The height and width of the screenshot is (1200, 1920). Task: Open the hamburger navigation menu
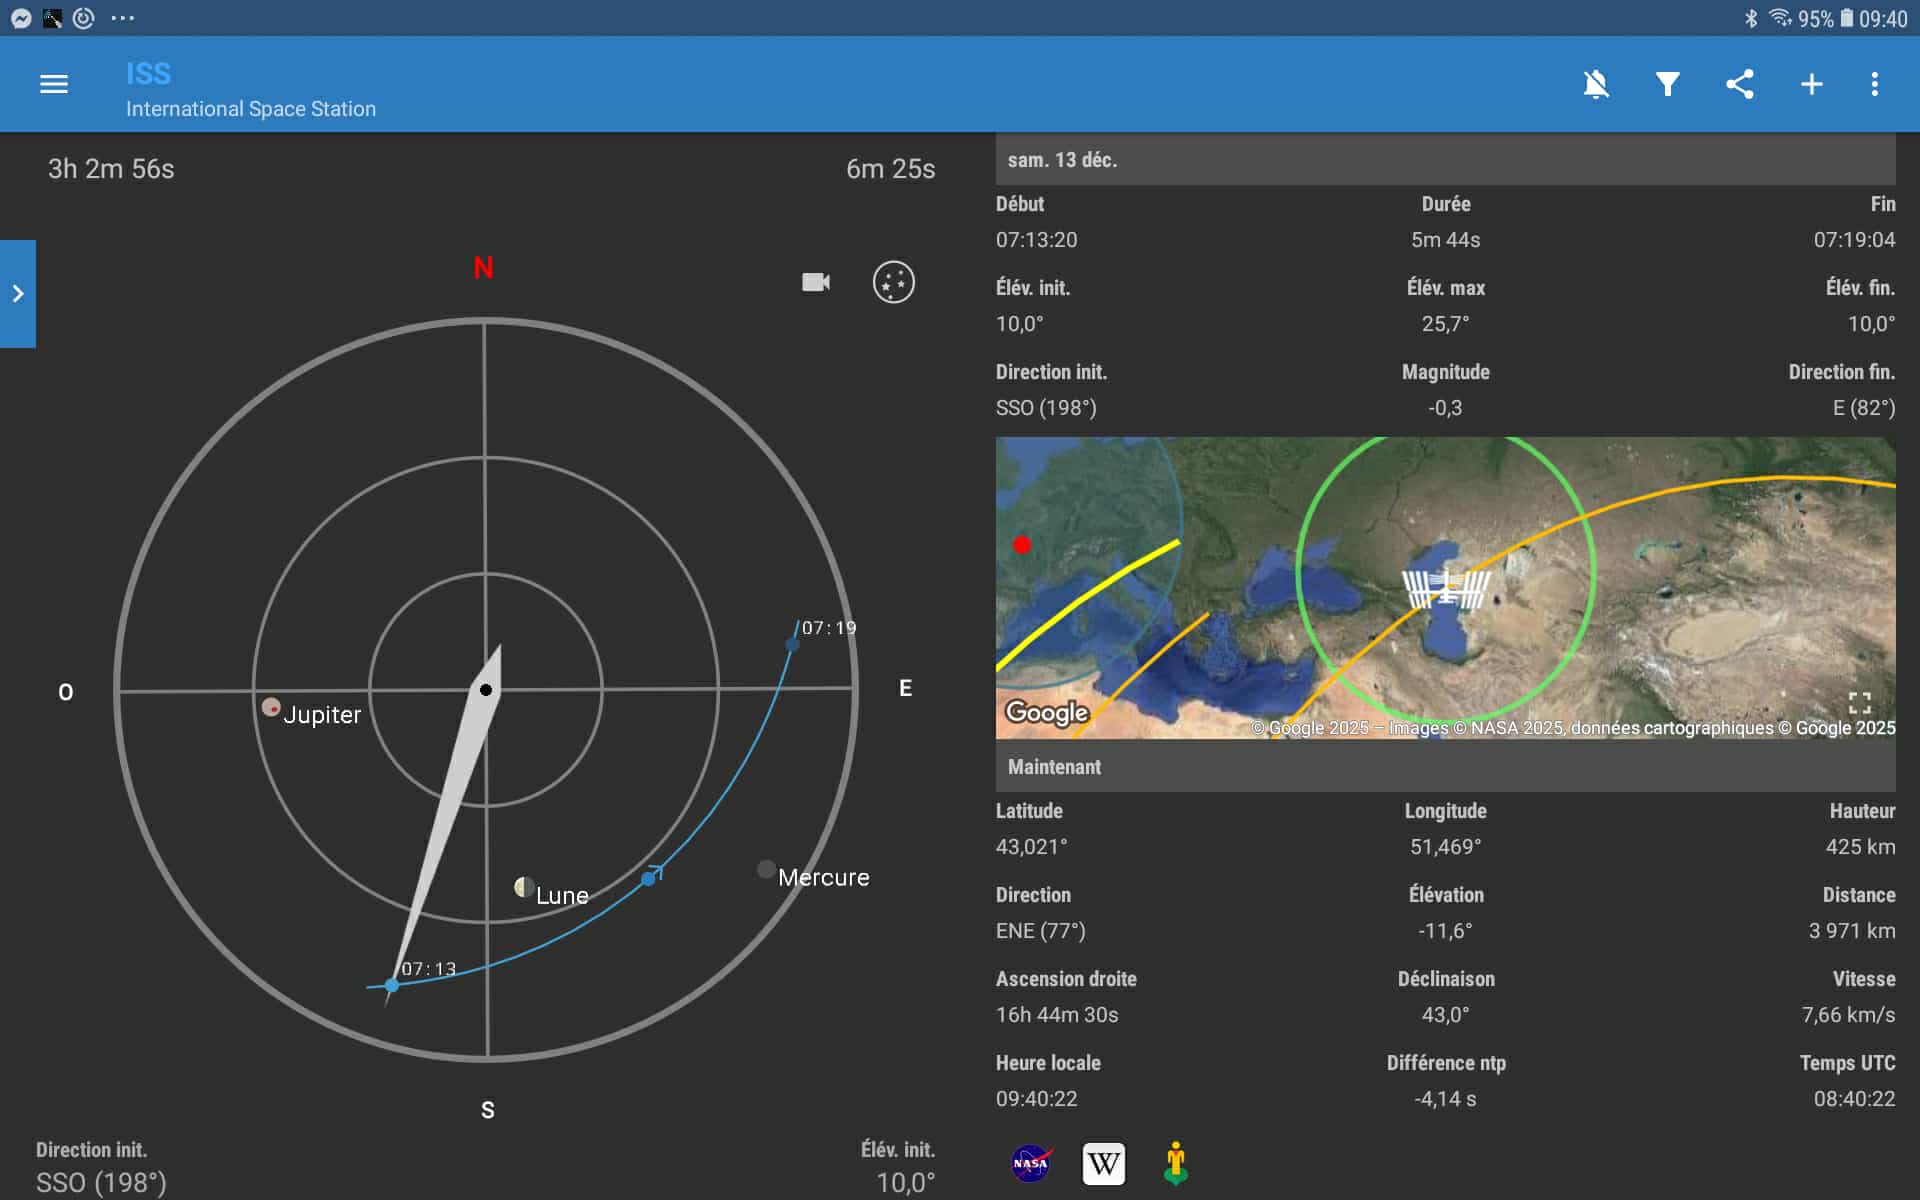click(x=54, y=84)
